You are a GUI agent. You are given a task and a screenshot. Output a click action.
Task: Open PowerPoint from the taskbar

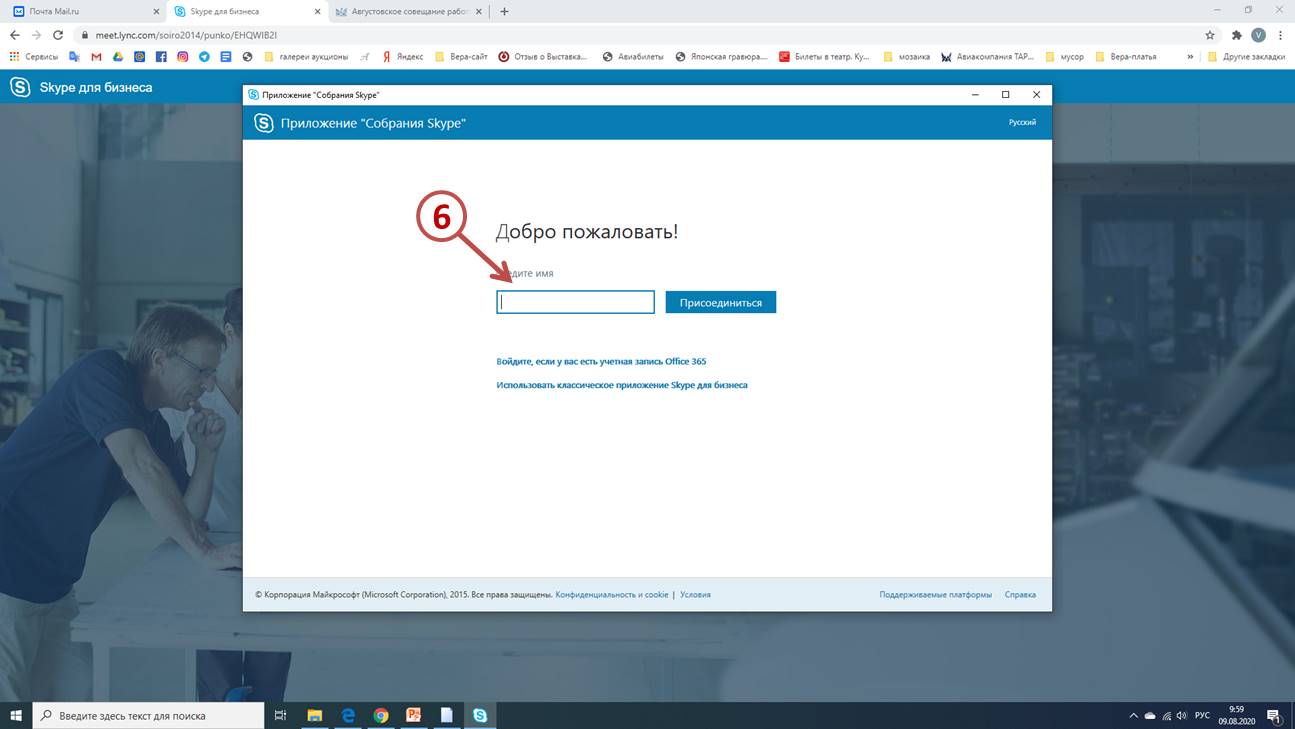(x=414, y=715)
